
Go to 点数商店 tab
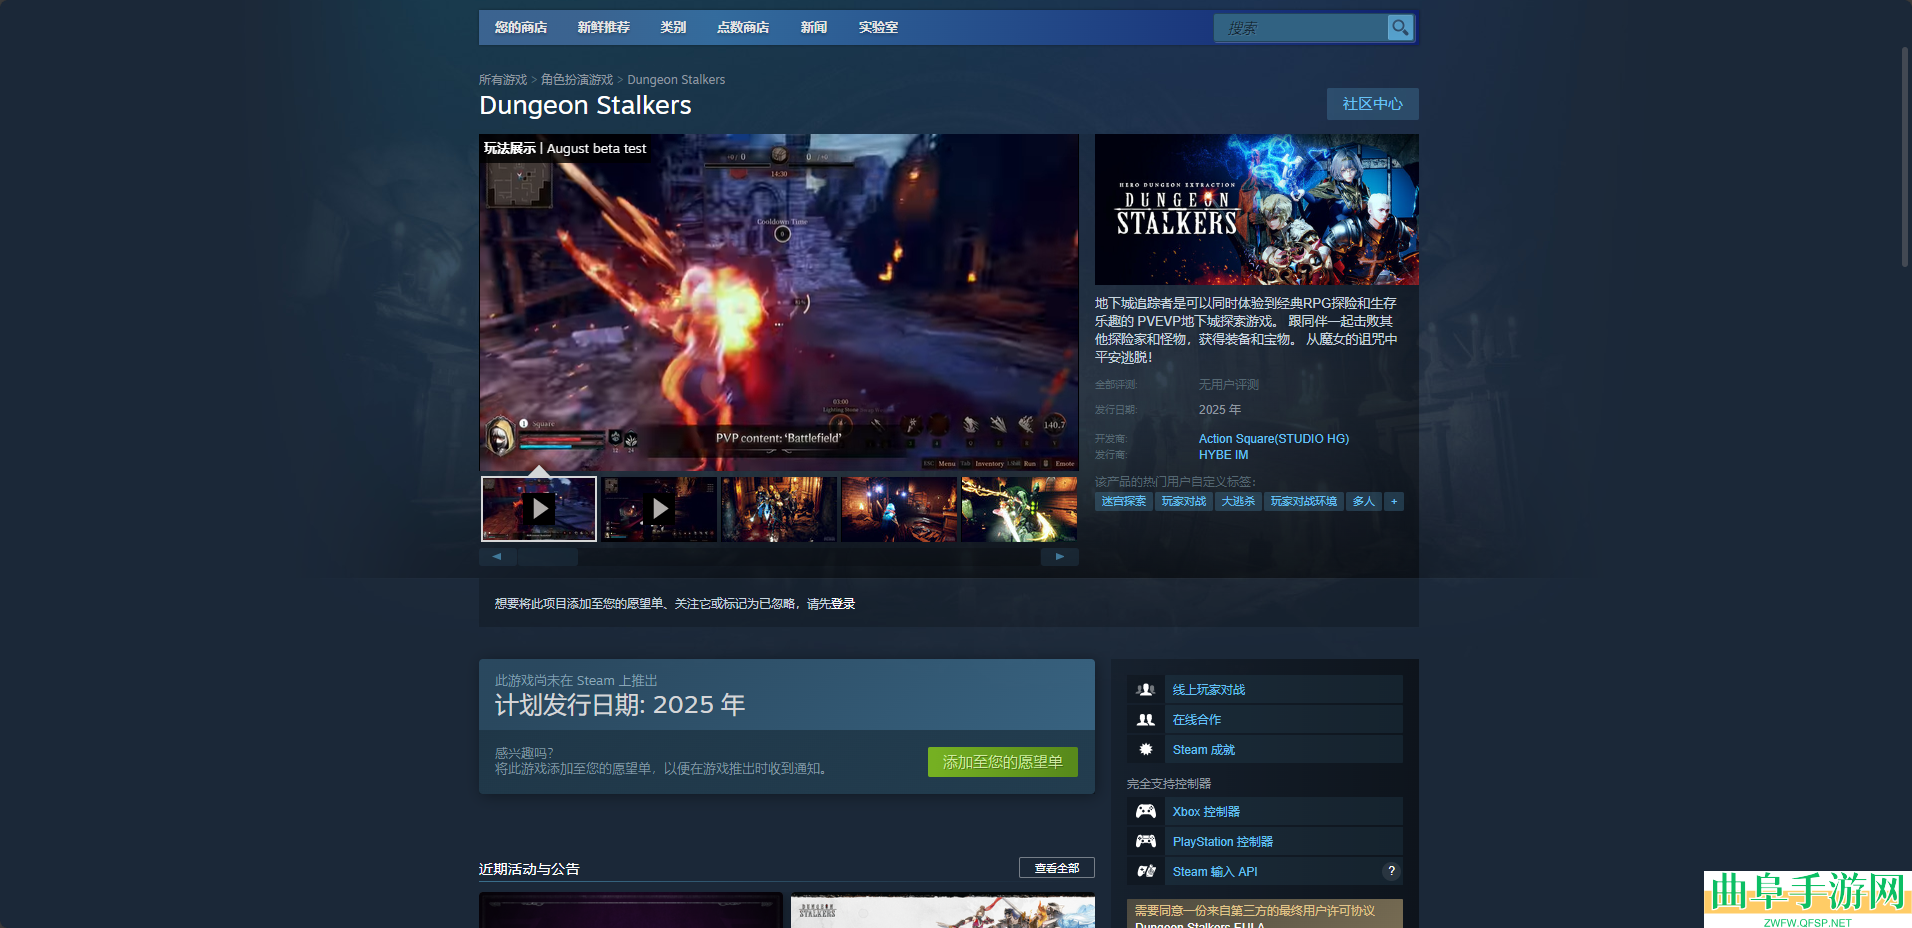tap(743, 28)
